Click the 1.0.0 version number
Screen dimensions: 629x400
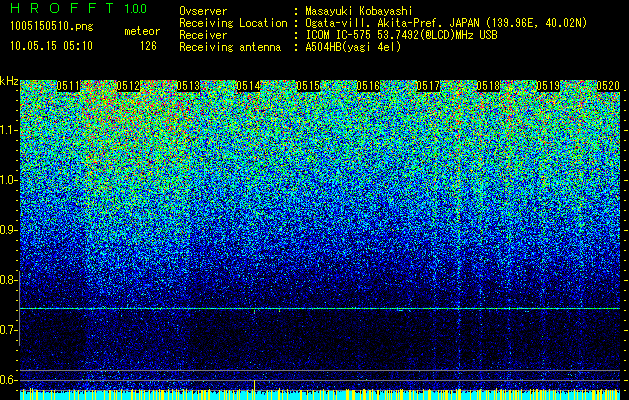(x=136, y=9)
